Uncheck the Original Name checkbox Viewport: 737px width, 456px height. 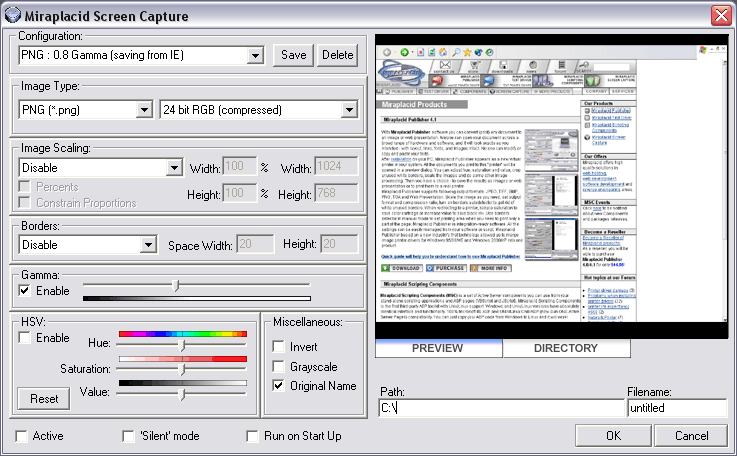pos(278,386)
